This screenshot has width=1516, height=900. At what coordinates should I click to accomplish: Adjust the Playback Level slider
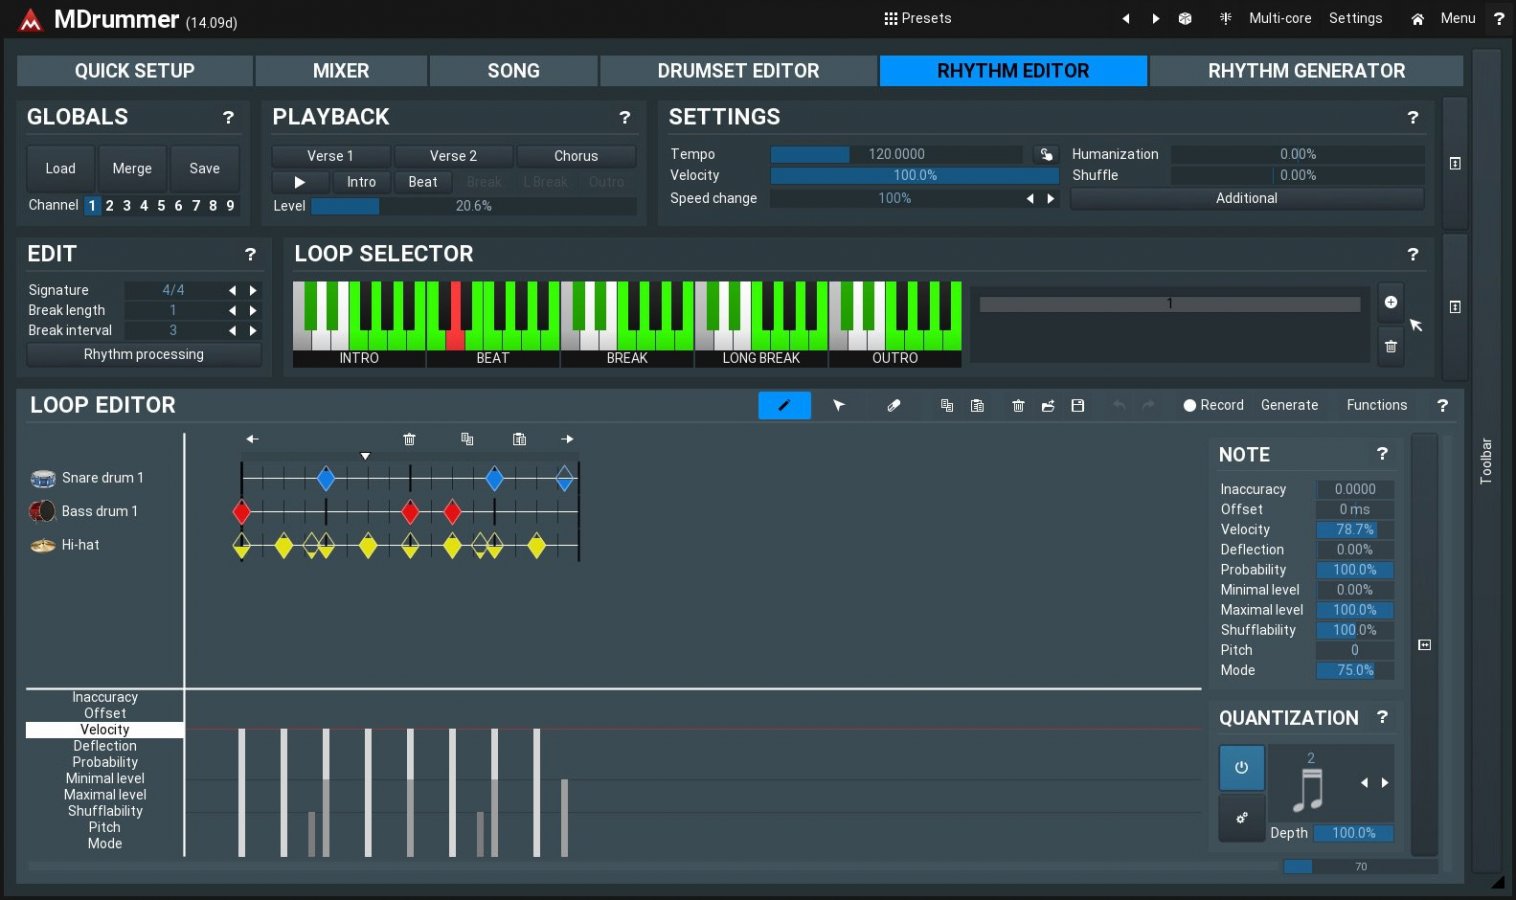pyautogui.click(x=473, y=206)
